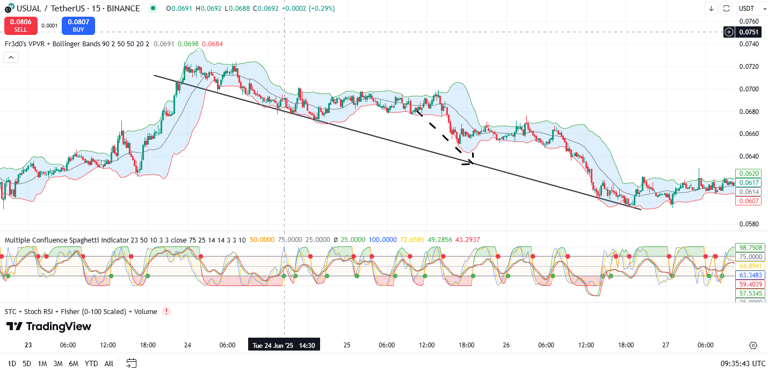This screenshot has width=768, height=371.
Task: Select the 5D time range
Action: (27, 364)
